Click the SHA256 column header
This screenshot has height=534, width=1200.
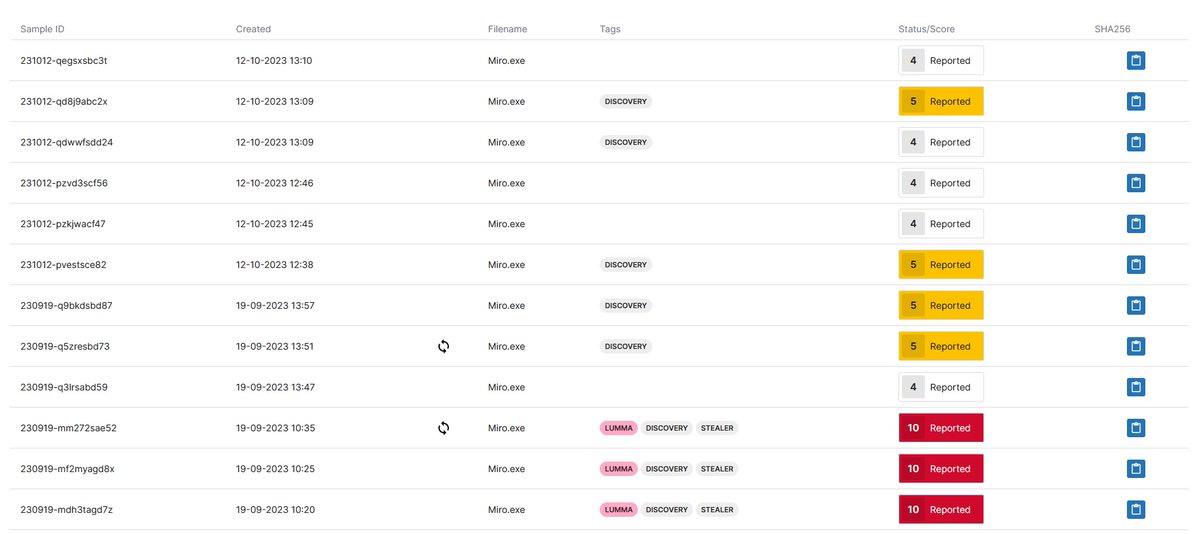(1113, 29)
